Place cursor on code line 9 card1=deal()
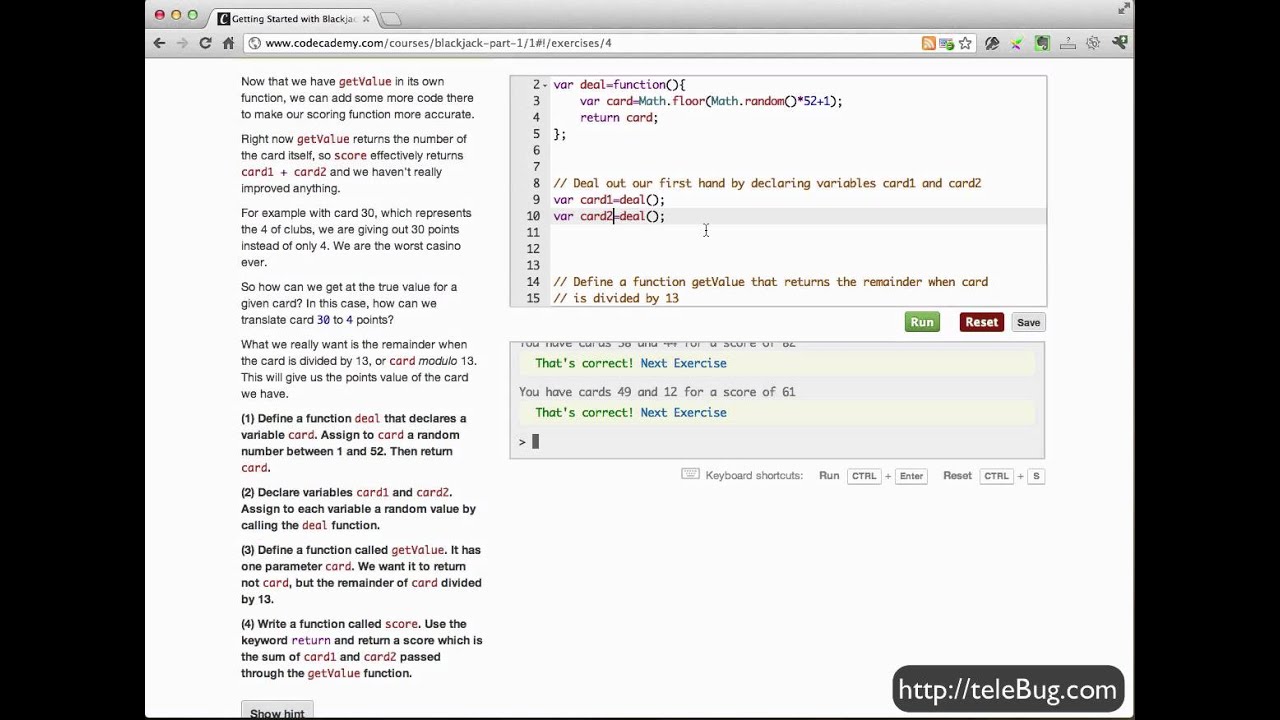Viewport: 1280px width, 720px height. (609, 199)
